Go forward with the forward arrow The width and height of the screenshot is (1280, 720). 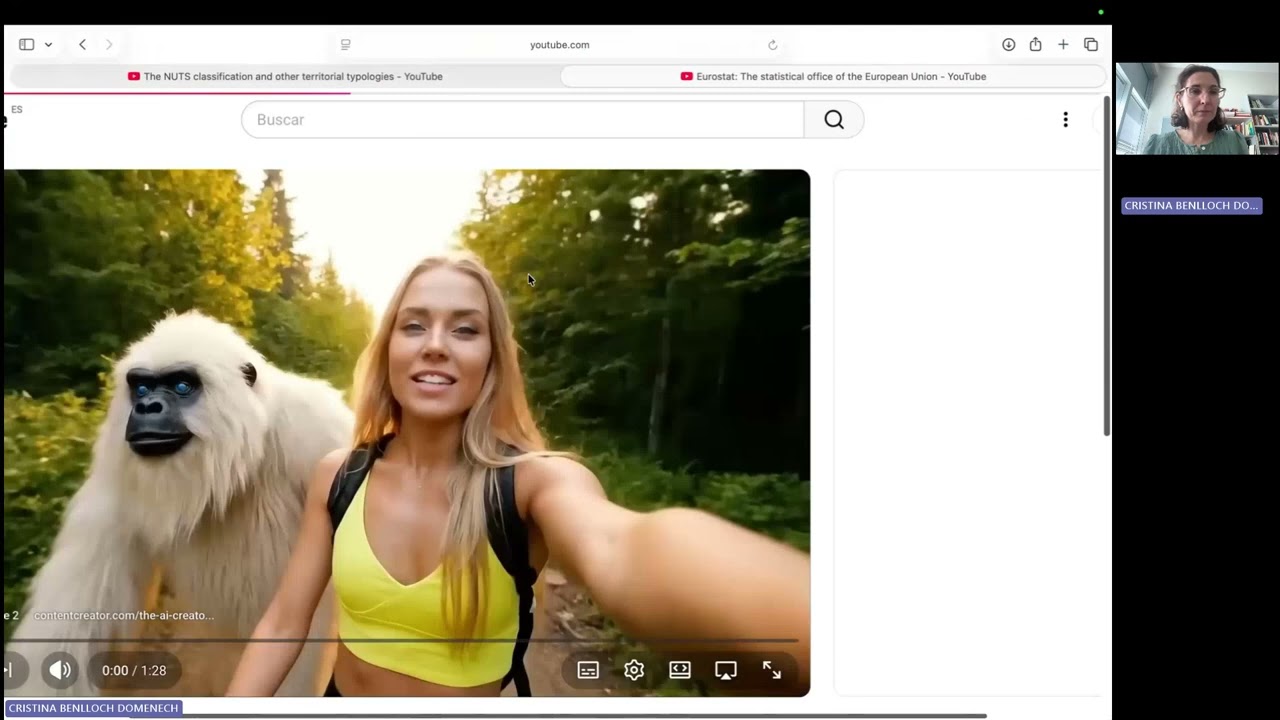point(109,44)
